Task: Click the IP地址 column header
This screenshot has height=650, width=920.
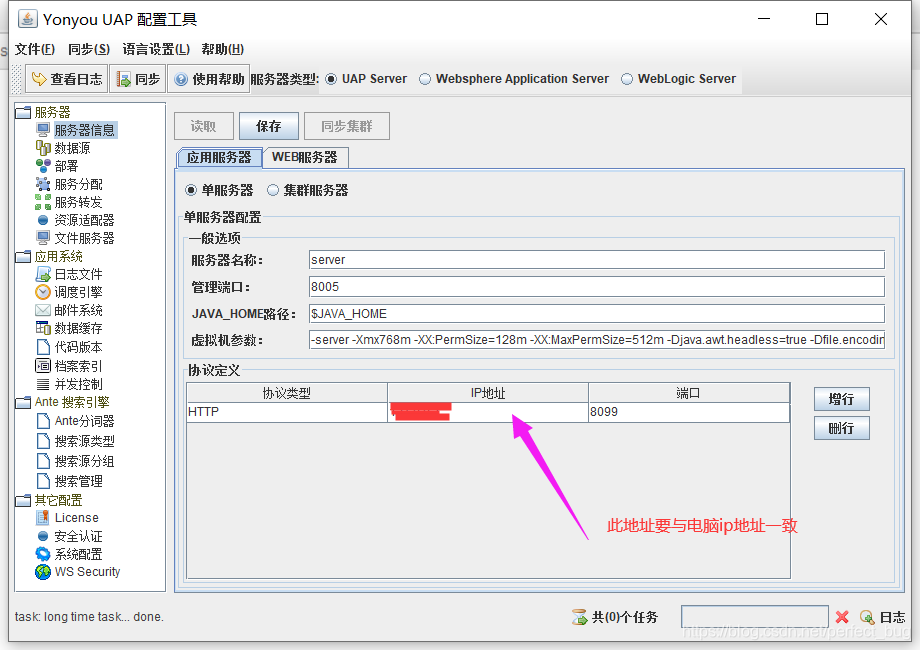Action: 488,393
